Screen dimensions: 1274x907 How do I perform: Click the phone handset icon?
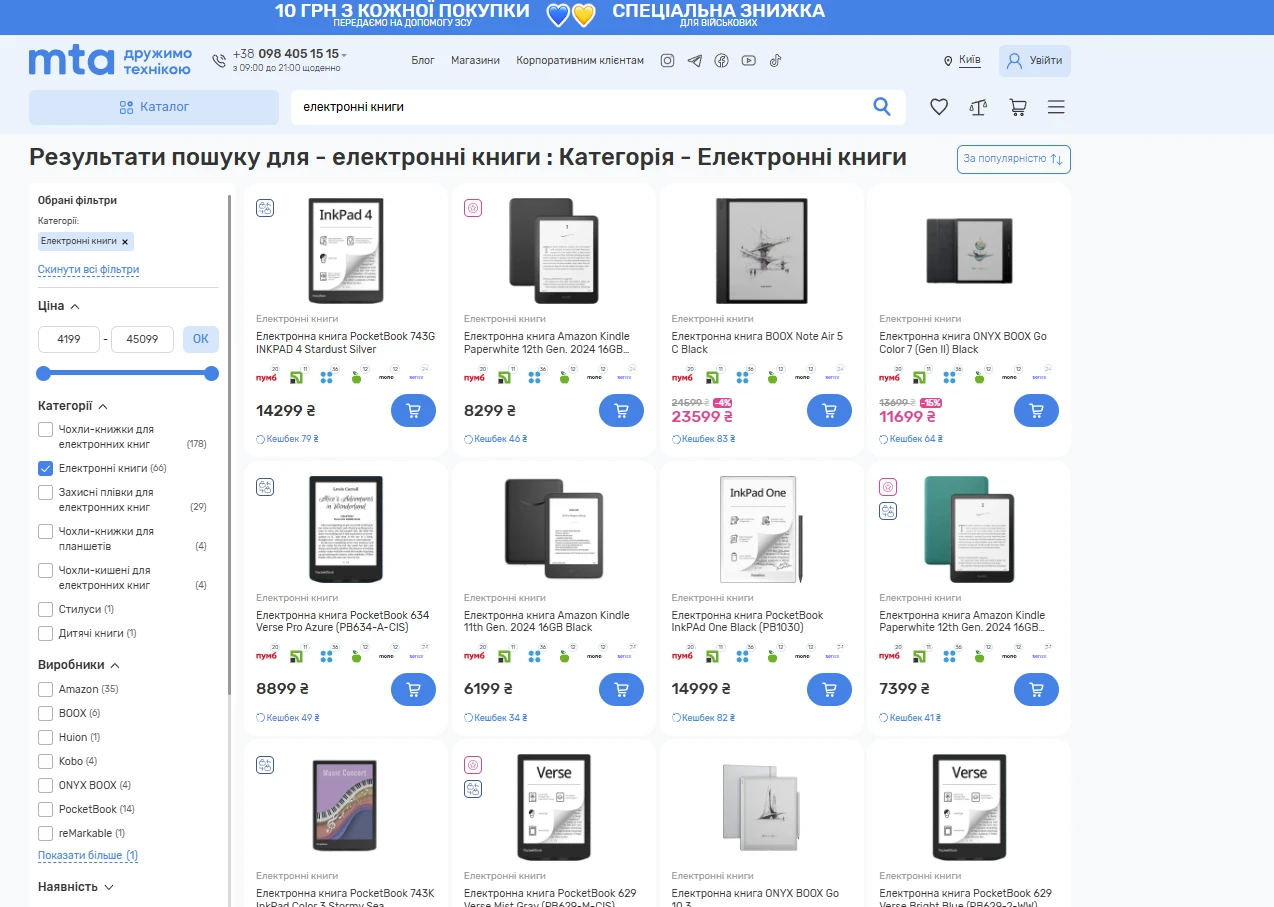coord(219,61)
